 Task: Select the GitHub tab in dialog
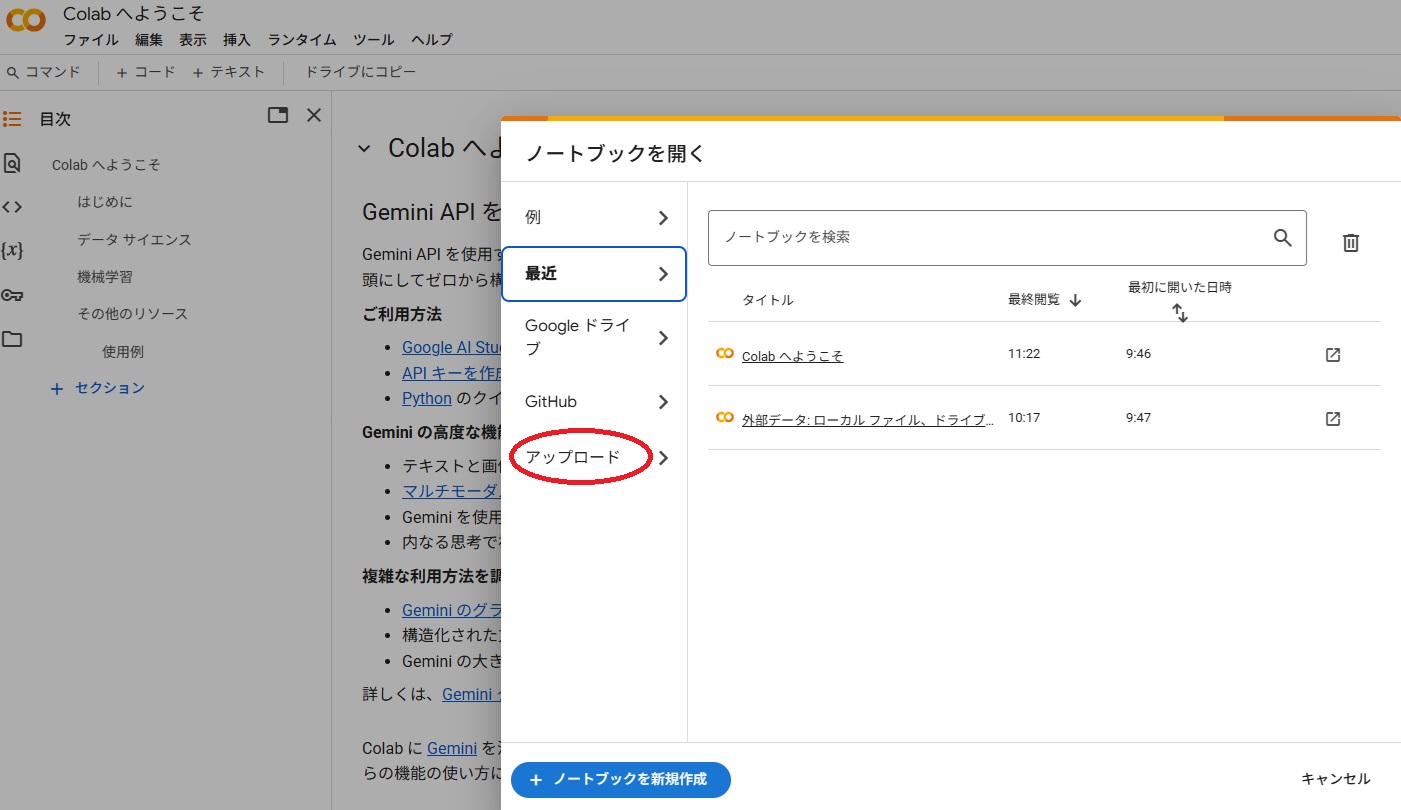594,402
